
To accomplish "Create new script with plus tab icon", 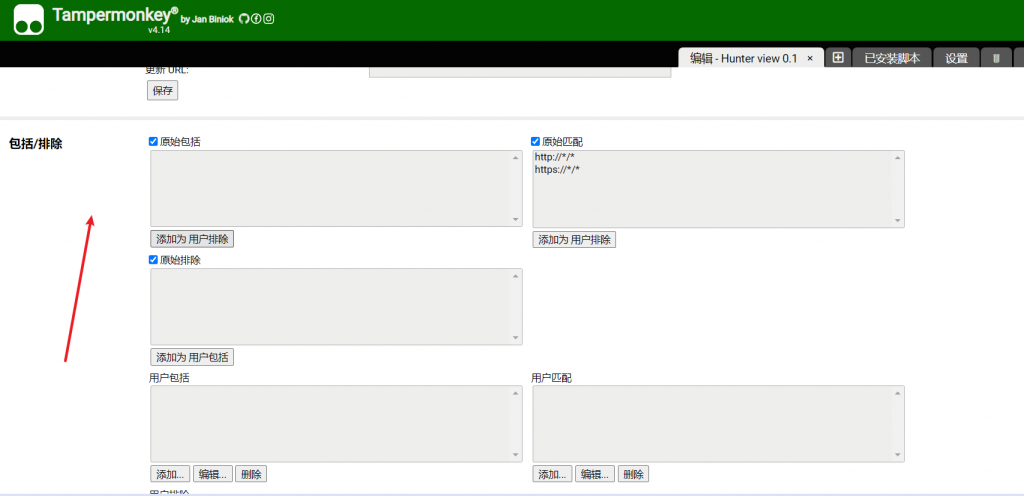I will (839, 57).
